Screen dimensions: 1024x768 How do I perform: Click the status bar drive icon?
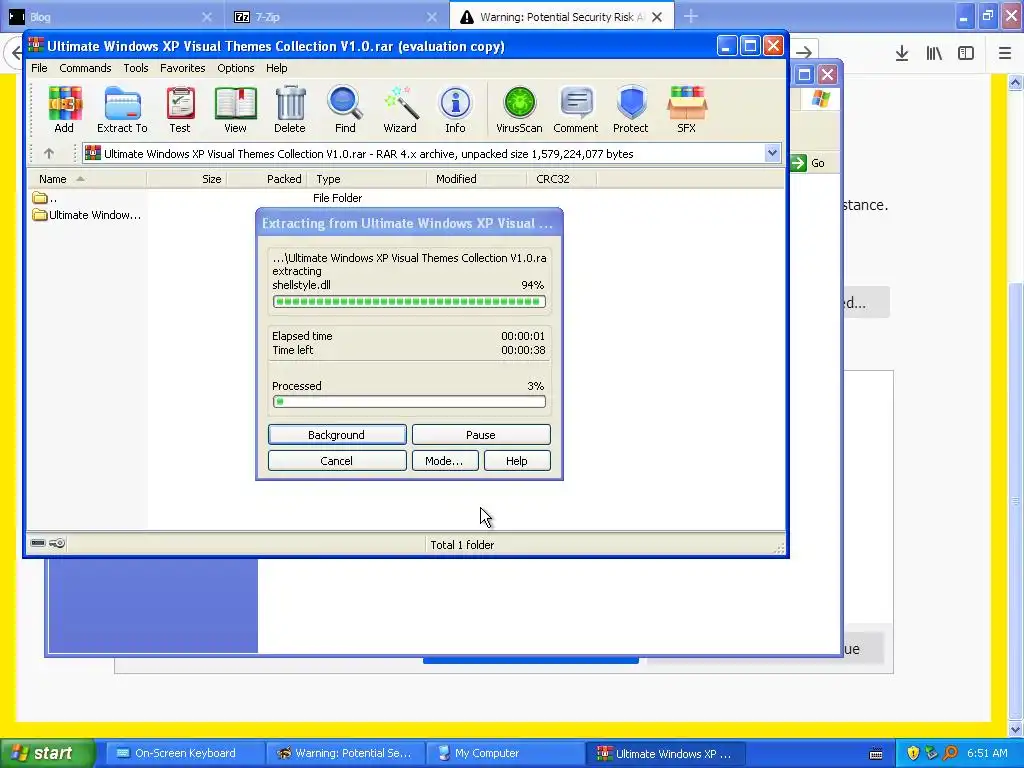pos(38,543)
